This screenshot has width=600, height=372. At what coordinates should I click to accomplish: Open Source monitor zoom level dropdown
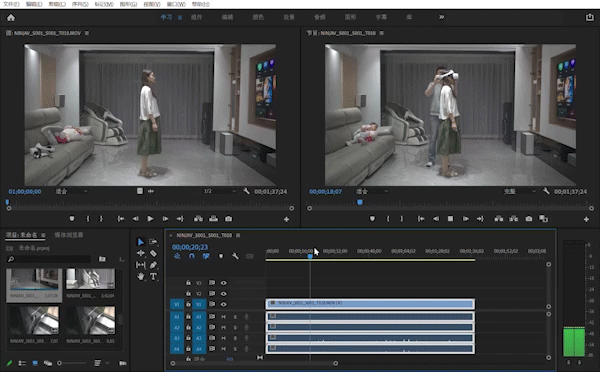point(71,191)
